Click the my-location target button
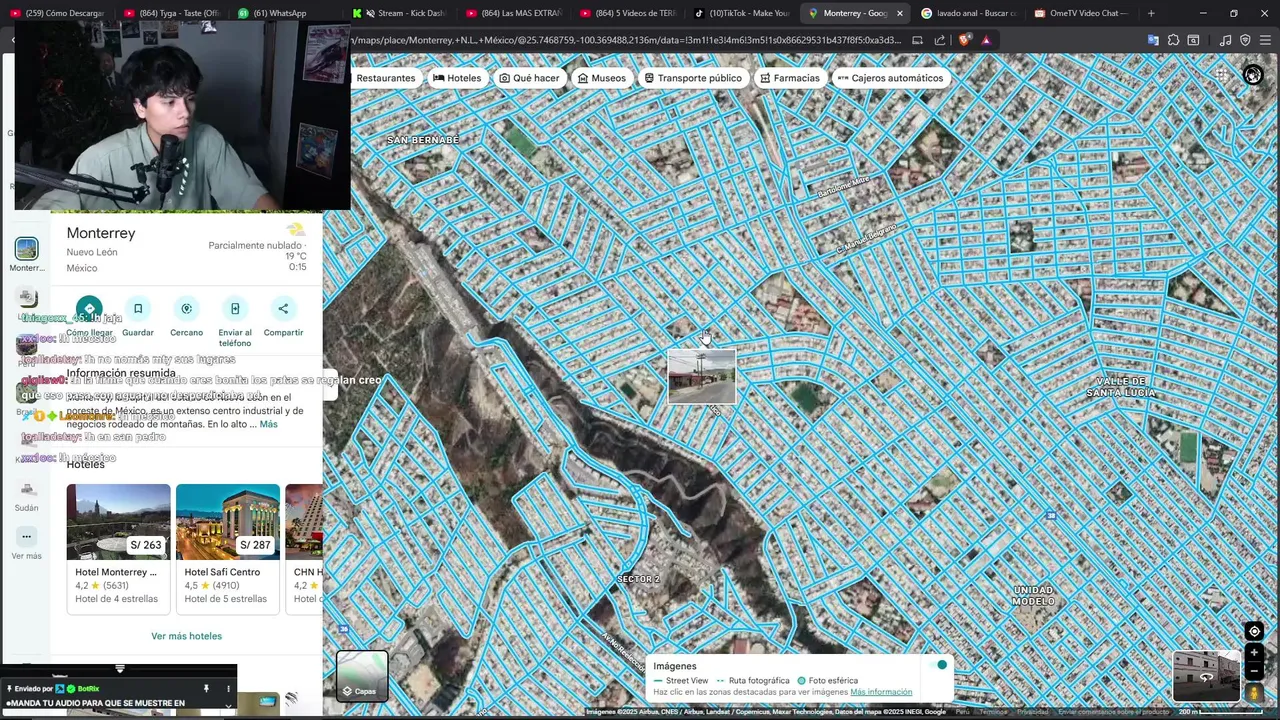 pyautogui.click(x=1254, y=631)
